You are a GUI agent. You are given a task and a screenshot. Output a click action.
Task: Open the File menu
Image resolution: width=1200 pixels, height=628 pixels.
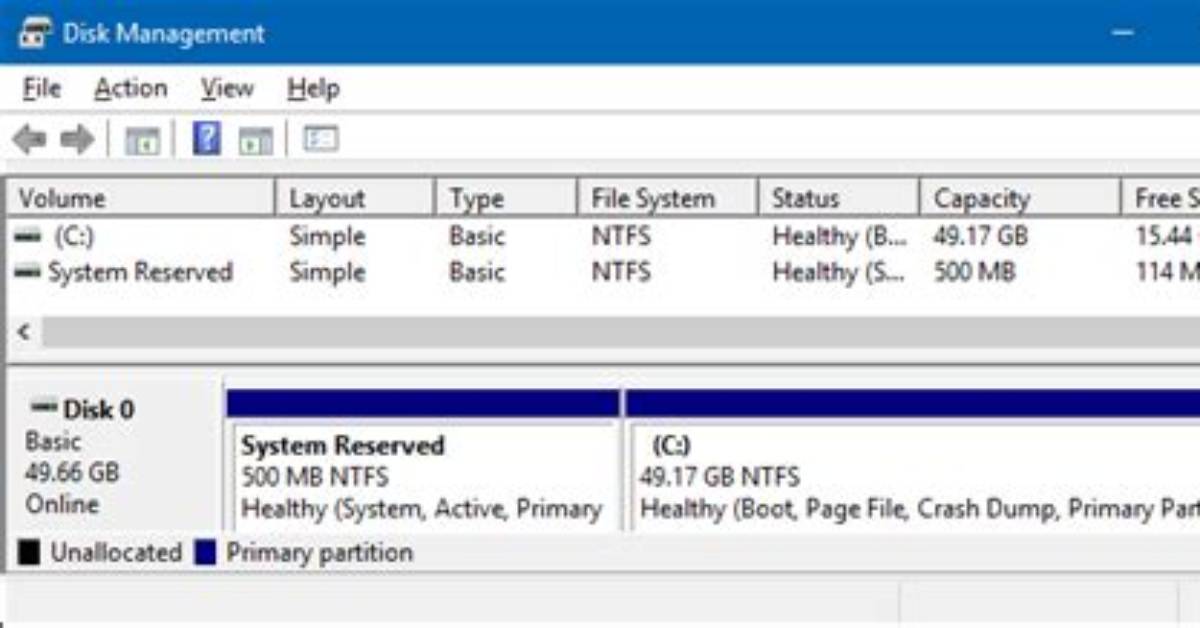(42, 89)
